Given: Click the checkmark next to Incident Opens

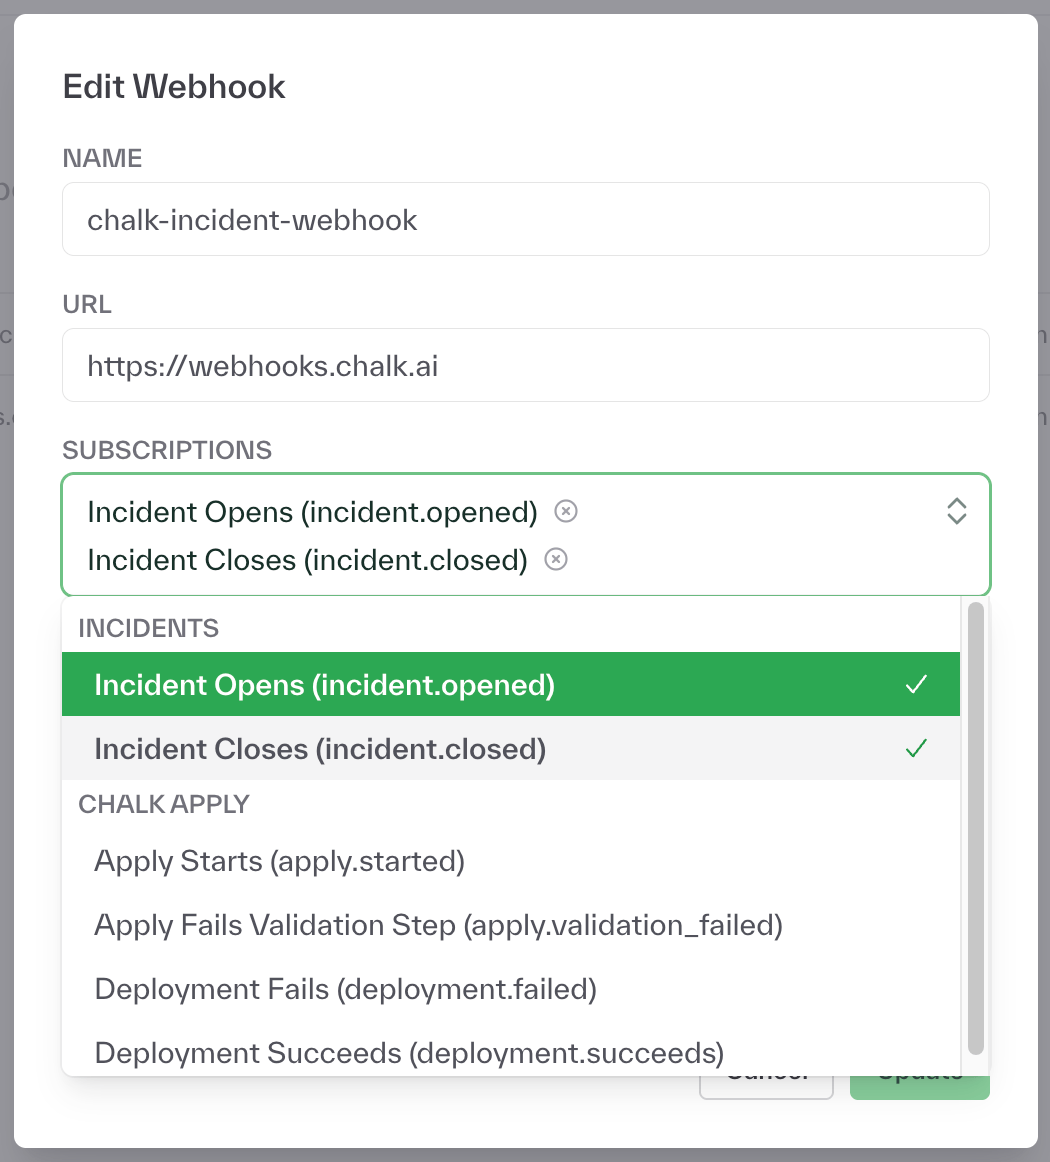Looking at the screenshot, I should (914, 685).
